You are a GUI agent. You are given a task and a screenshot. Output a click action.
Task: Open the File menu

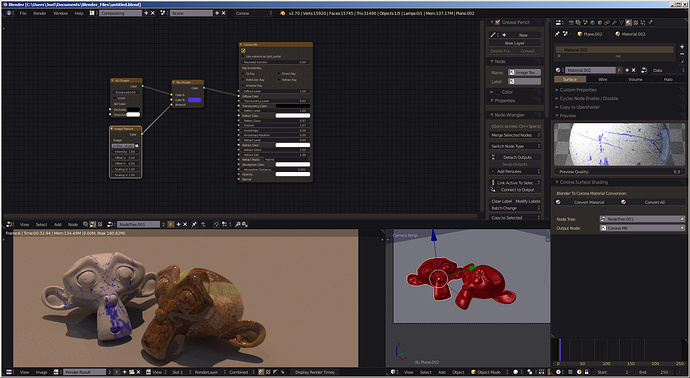tap(23, 13)
